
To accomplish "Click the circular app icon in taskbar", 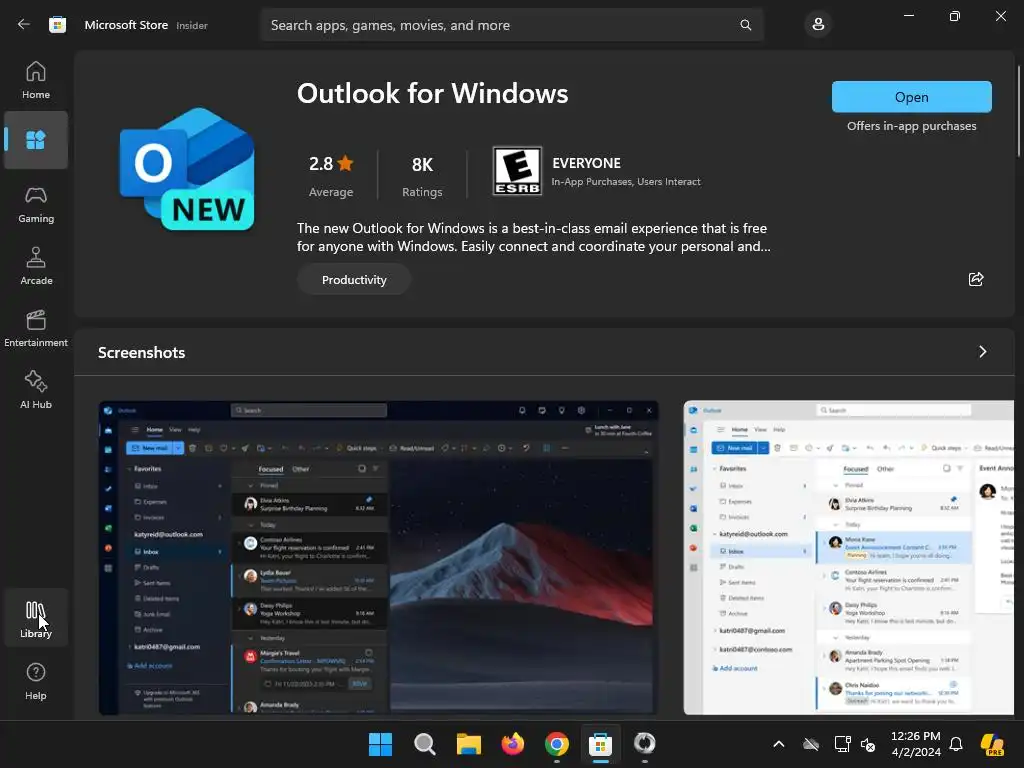I will (x=645, y=744).
